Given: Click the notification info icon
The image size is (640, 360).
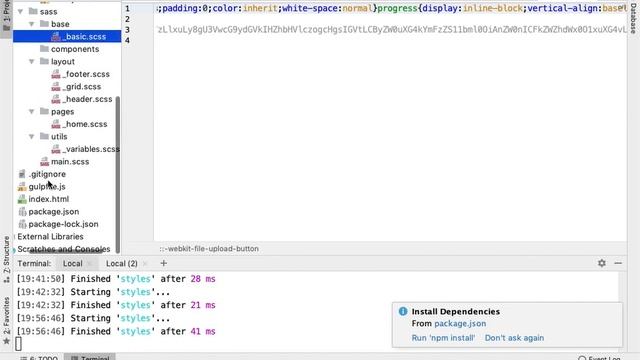Looking at the screenshot, I should coord(403,311).
